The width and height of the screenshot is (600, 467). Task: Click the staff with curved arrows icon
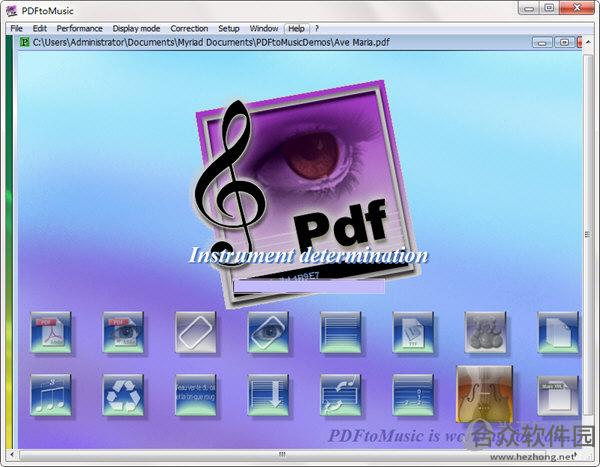pos(340,395)
